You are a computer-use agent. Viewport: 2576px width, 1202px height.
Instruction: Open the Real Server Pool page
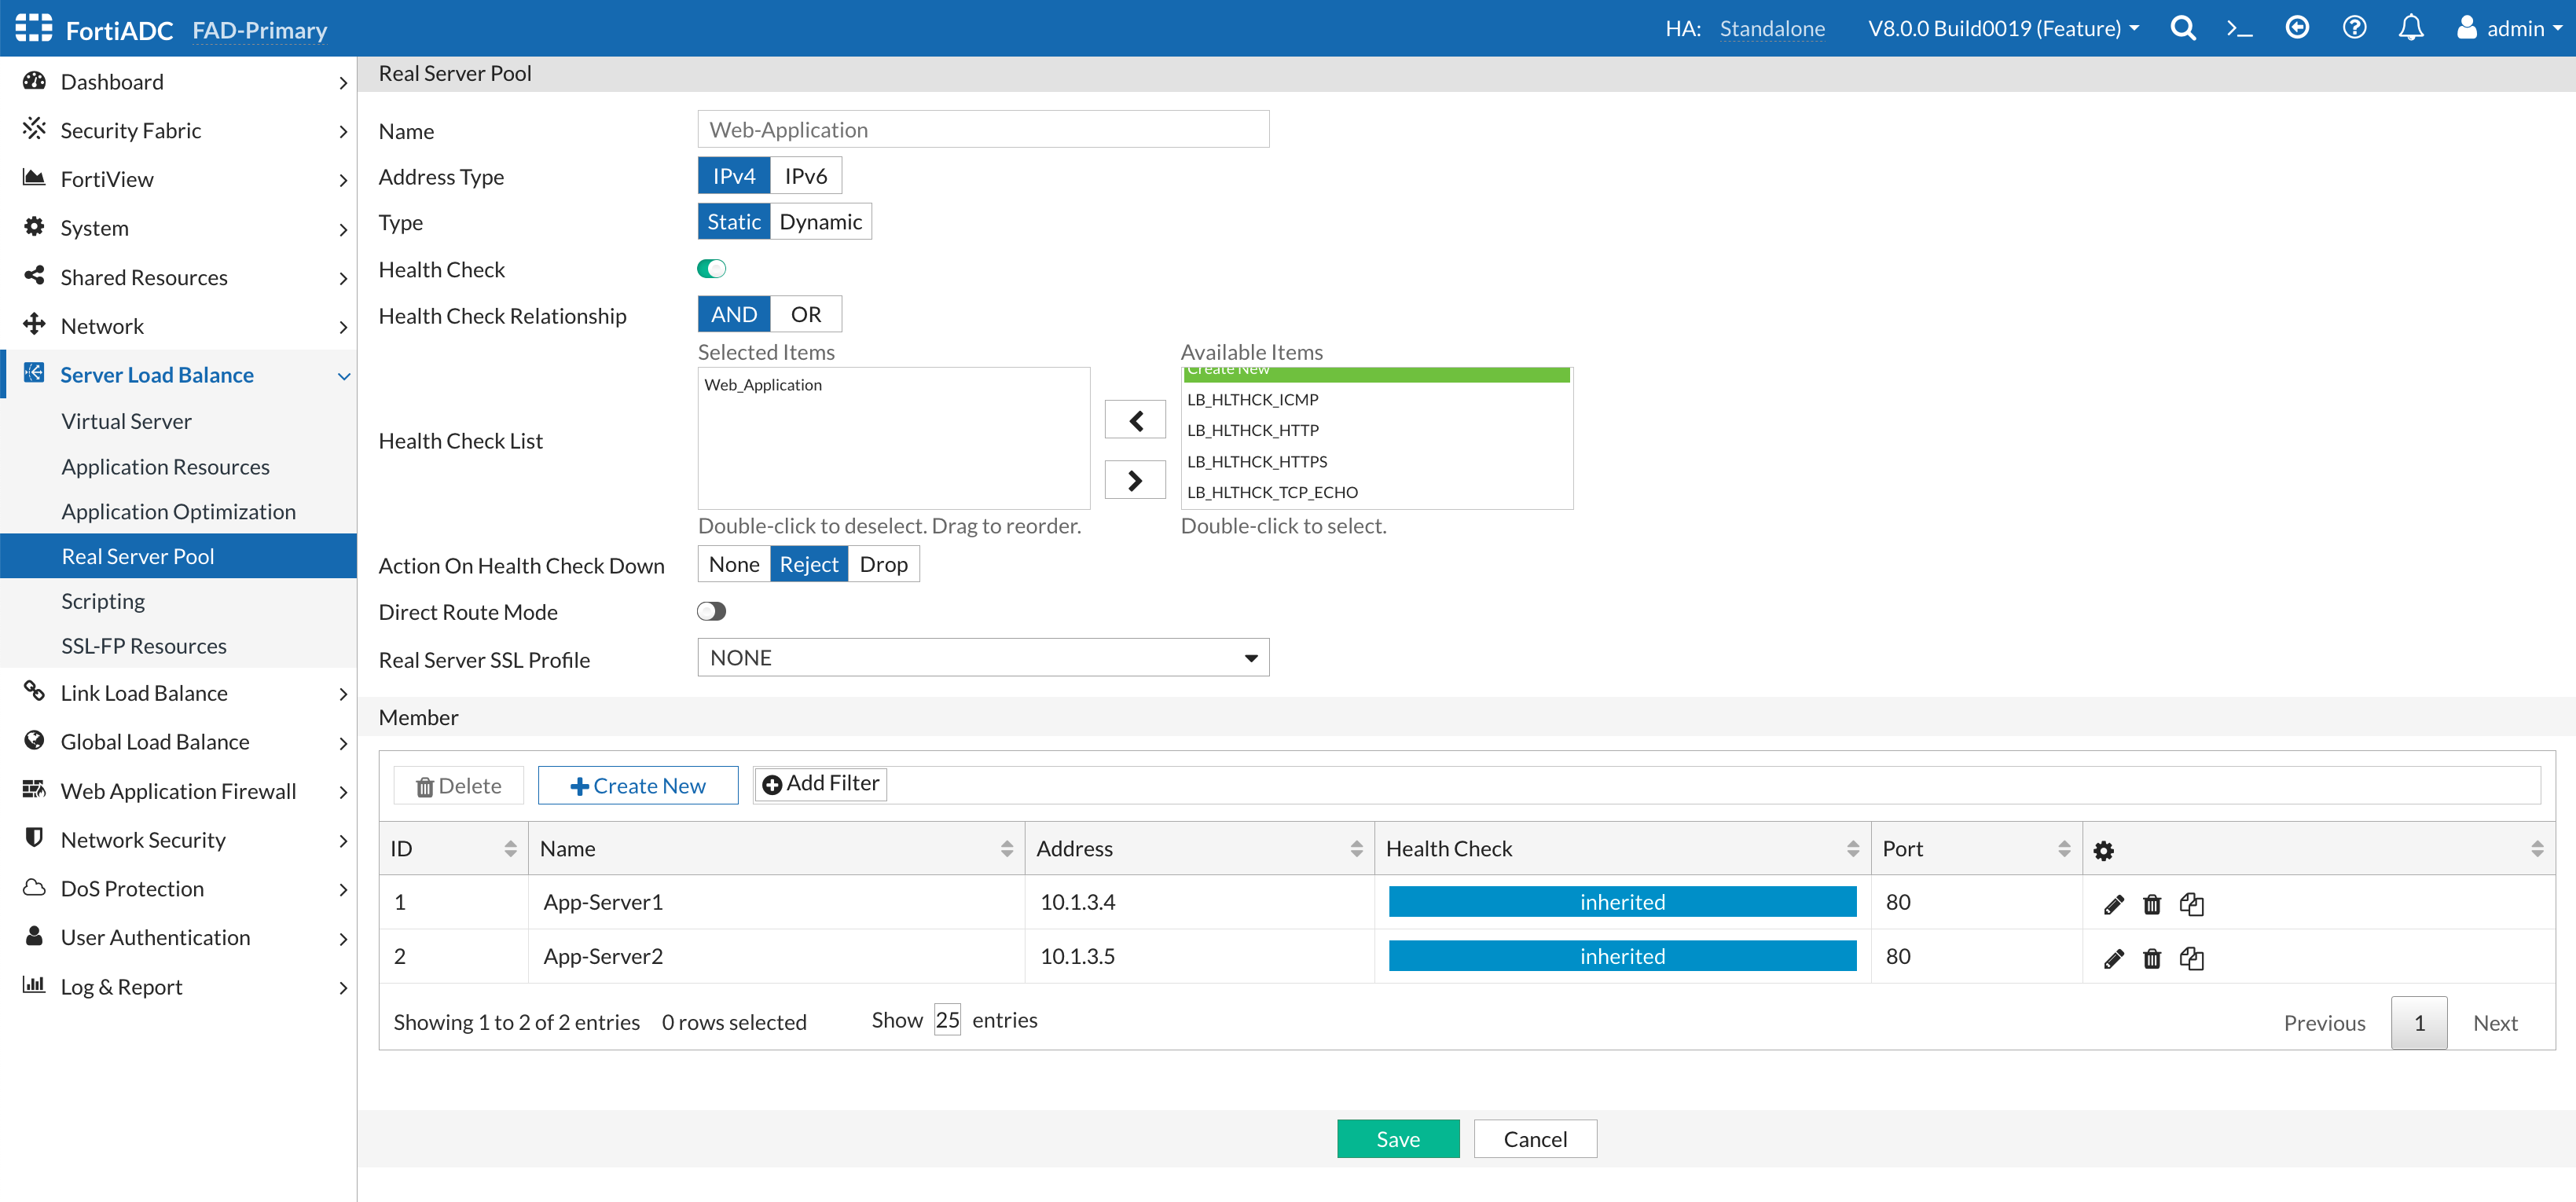[178, 556]
